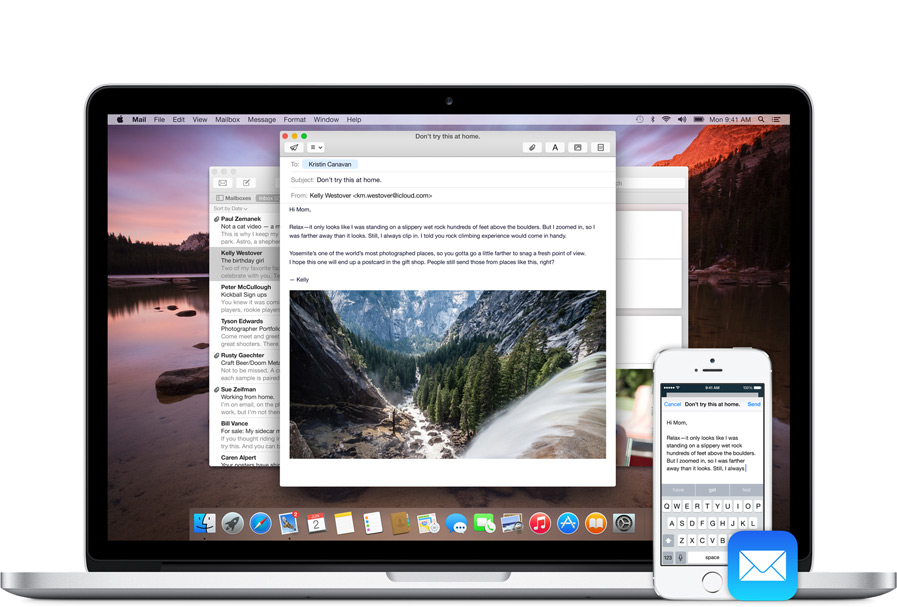
Task: Open Safari from the Dock
Action: [x=261, y=523]
